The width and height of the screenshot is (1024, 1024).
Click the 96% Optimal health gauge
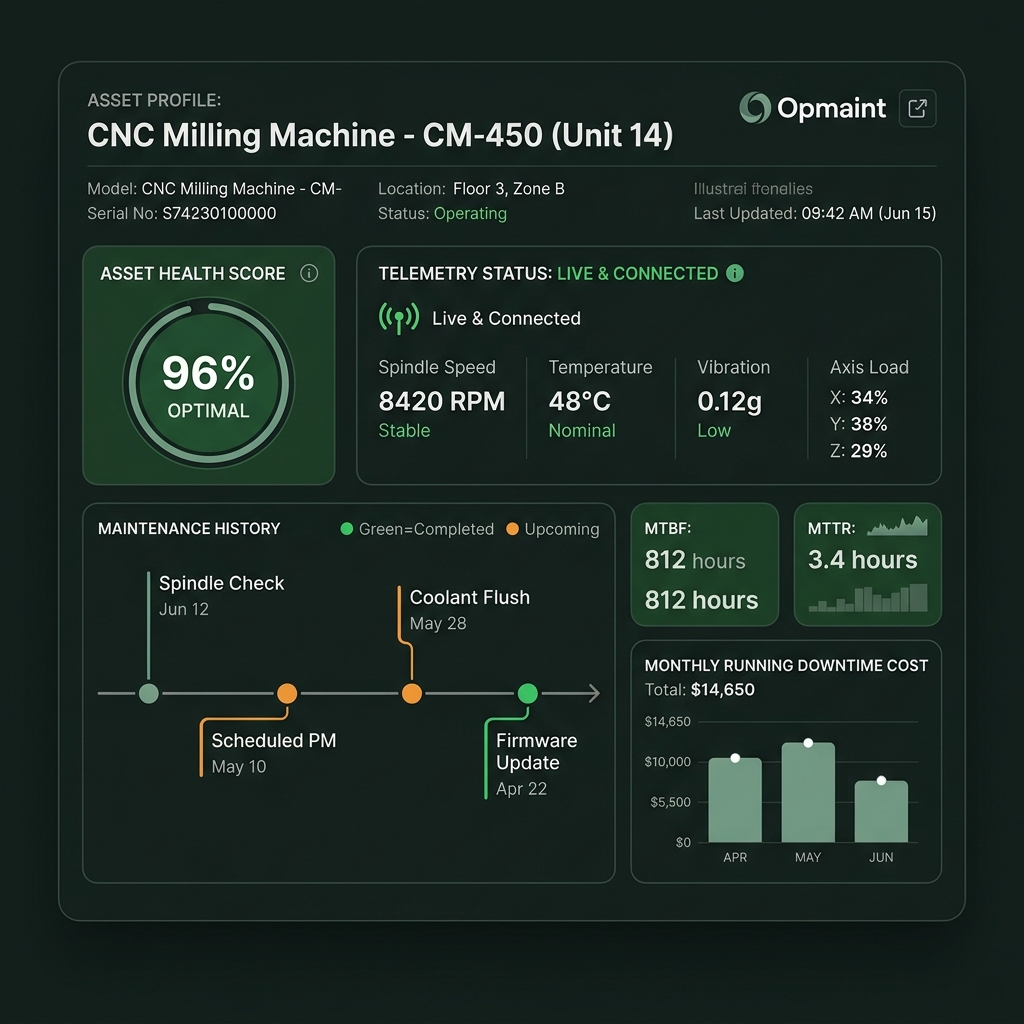(x=208, y=383)
